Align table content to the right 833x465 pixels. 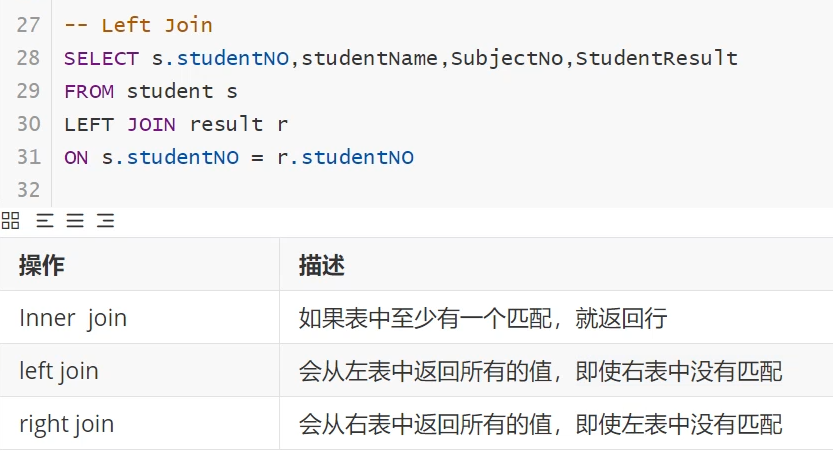[105, 221]
